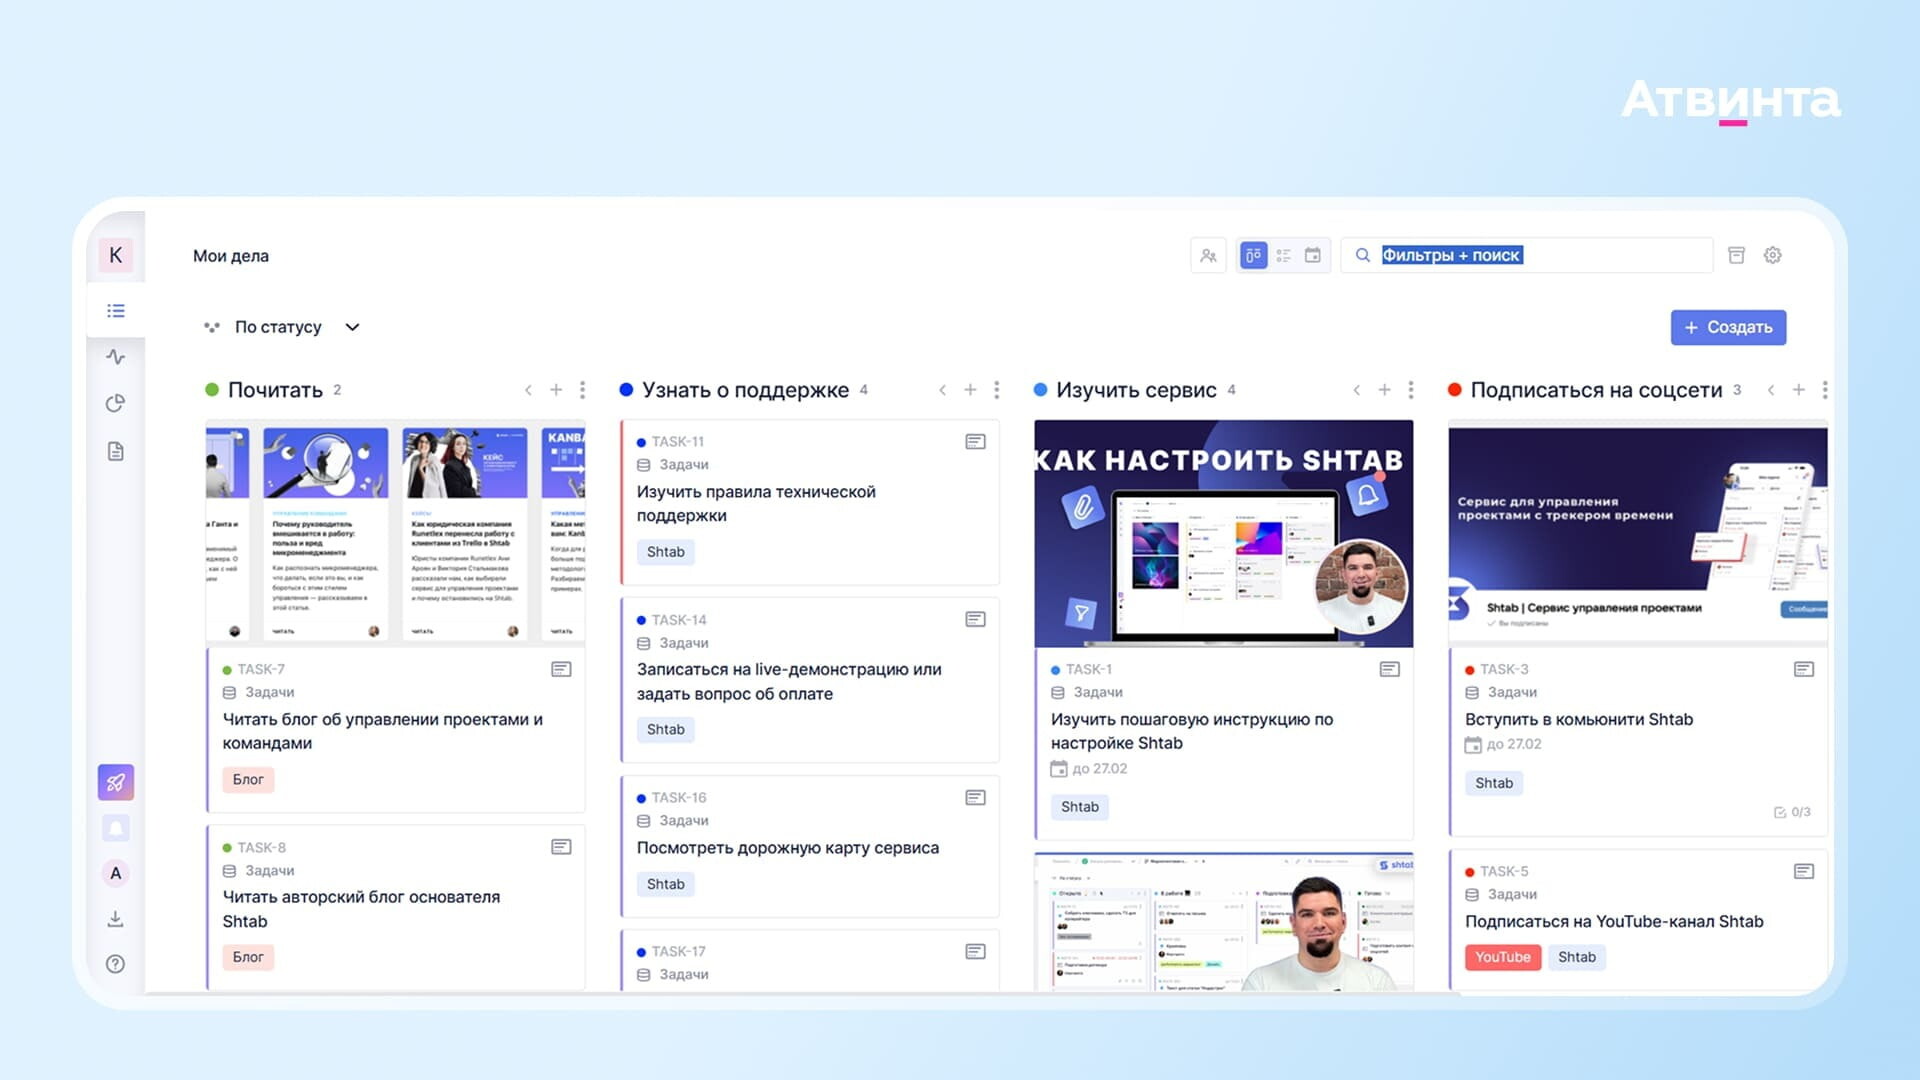Open the Подписаться на соцсети column menu
This screenshot has width=1920, height=1080.
pyautogui.click(x=1824, y=390)
